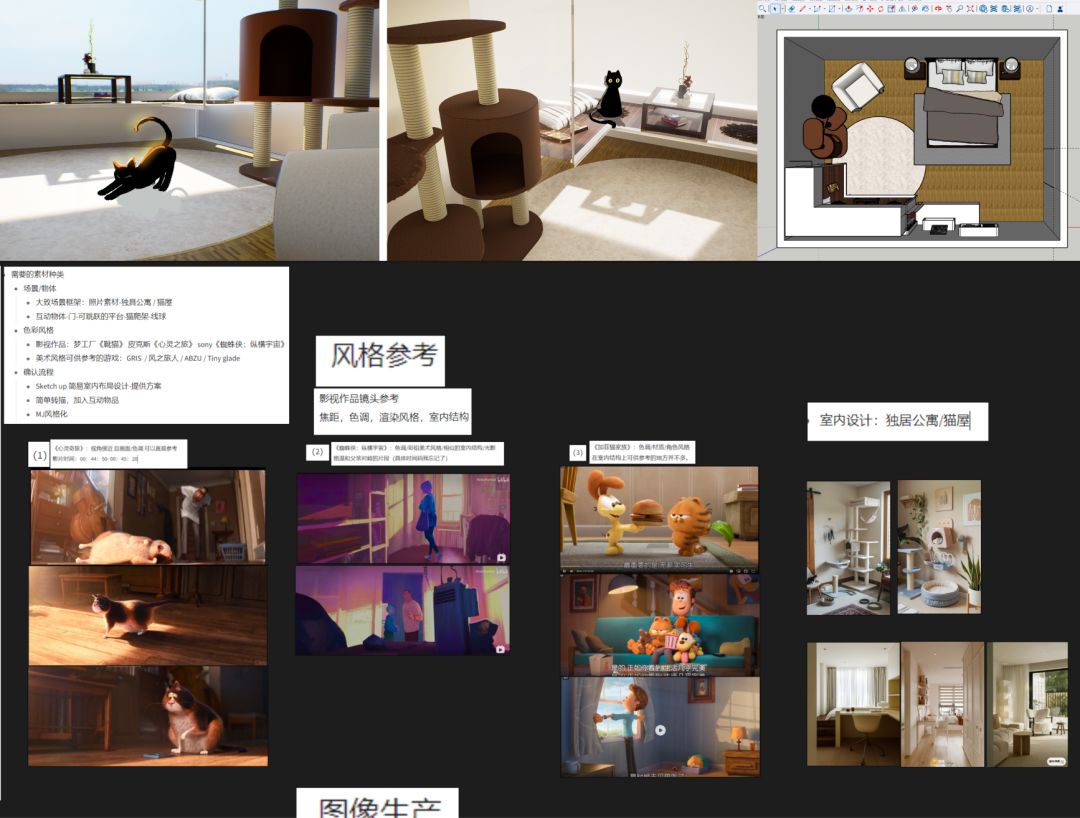Select the SketchUp floor plan view
Image resolution: width=1080 pixels, height=818 pixels.
(x=919, y=138)
